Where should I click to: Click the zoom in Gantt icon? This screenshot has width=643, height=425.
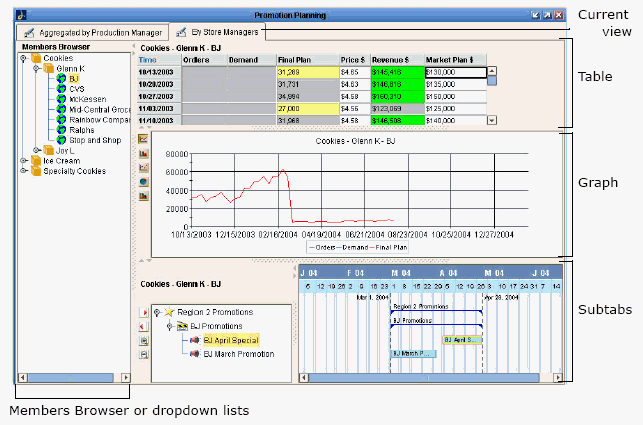coord(144,340)
